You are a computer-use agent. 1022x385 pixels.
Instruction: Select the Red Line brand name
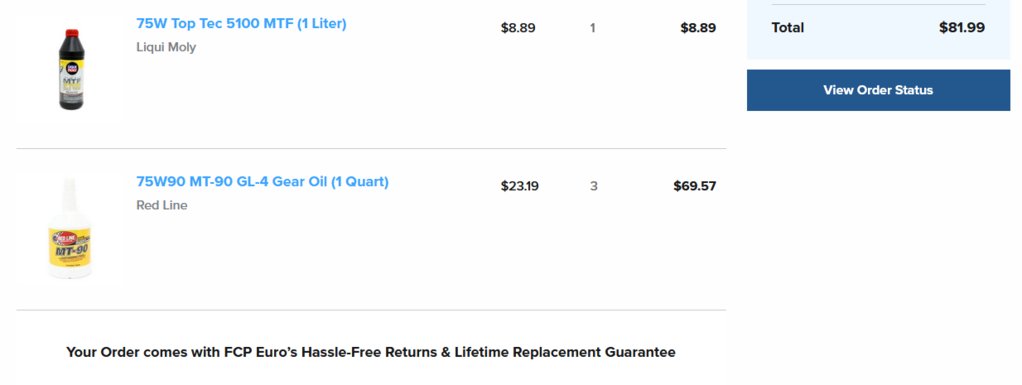pyautogui.click(x=162, y=205)
